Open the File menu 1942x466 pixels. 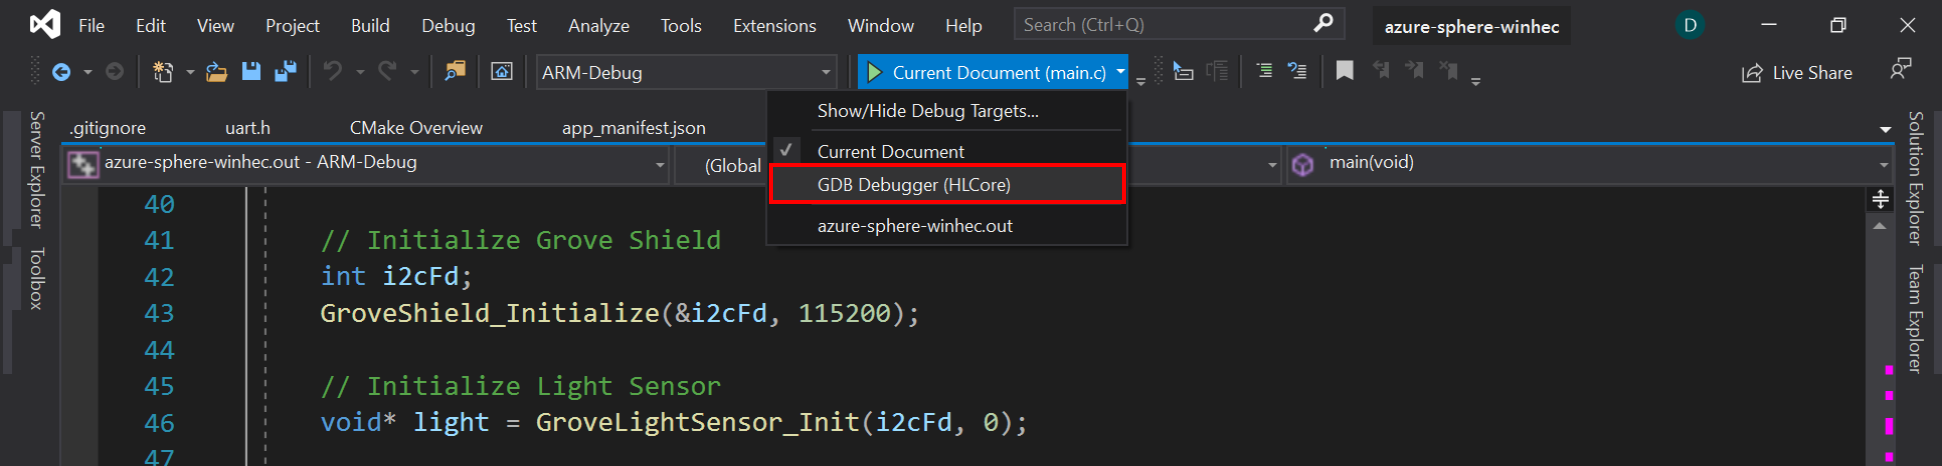click(x=91, y=26)
